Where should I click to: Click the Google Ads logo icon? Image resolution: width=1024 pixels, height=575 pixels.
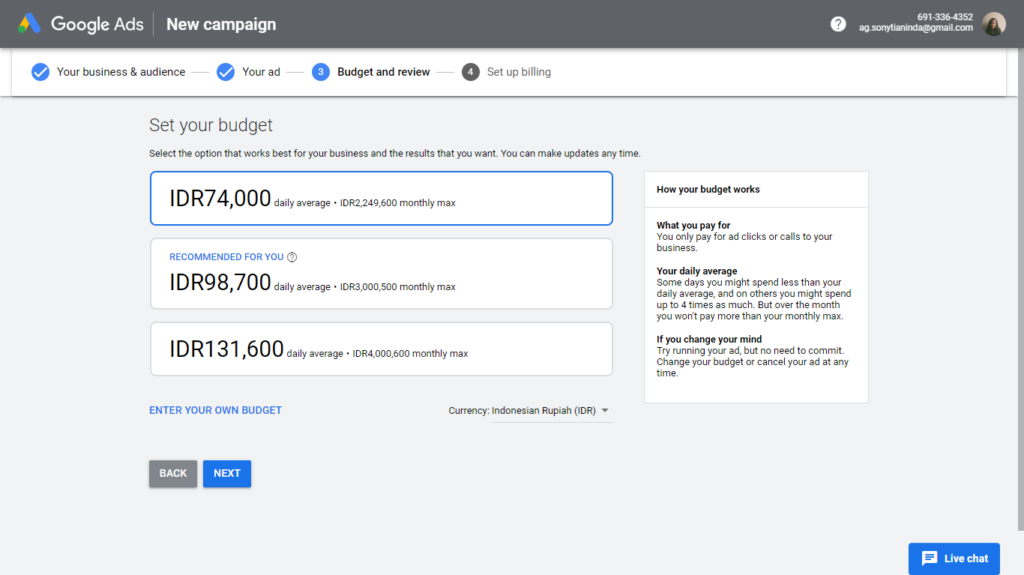tap(28, 24)
